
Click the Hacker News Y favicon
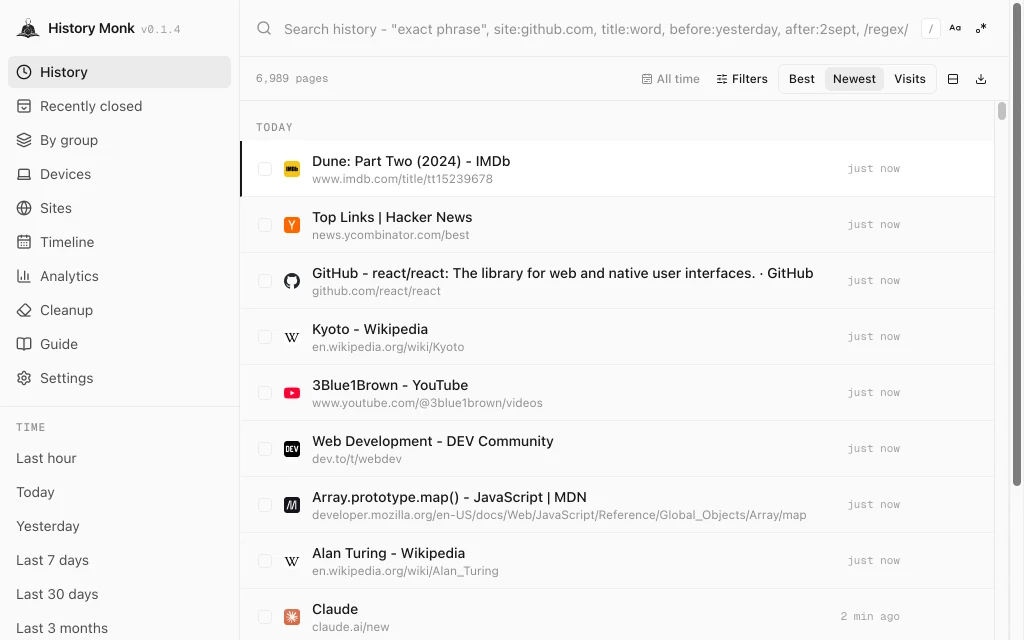click(x=292, y=225)
